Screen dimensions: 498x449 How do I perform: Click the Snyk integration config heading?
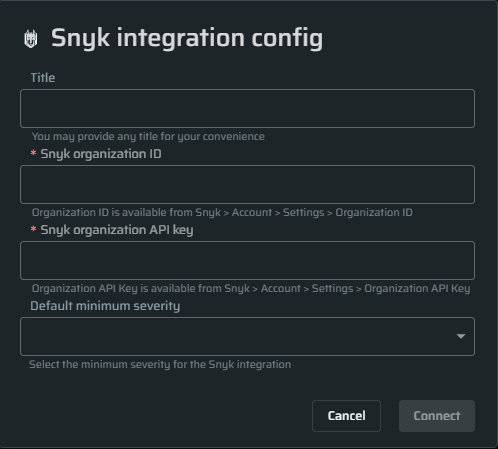coord(187,38)
